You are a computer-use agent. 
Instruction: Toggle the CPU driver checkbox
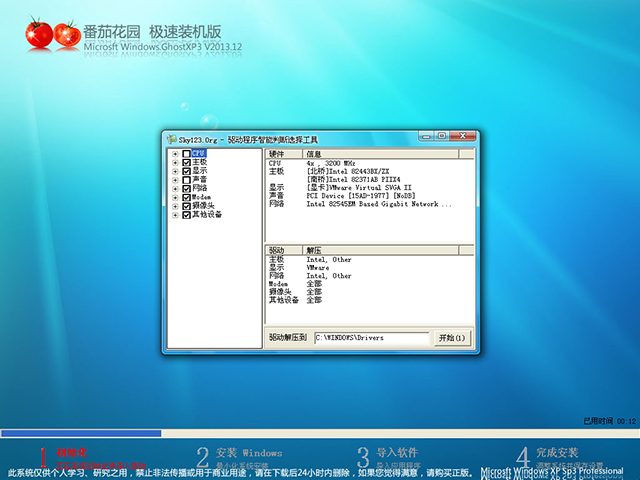point(186,154)
